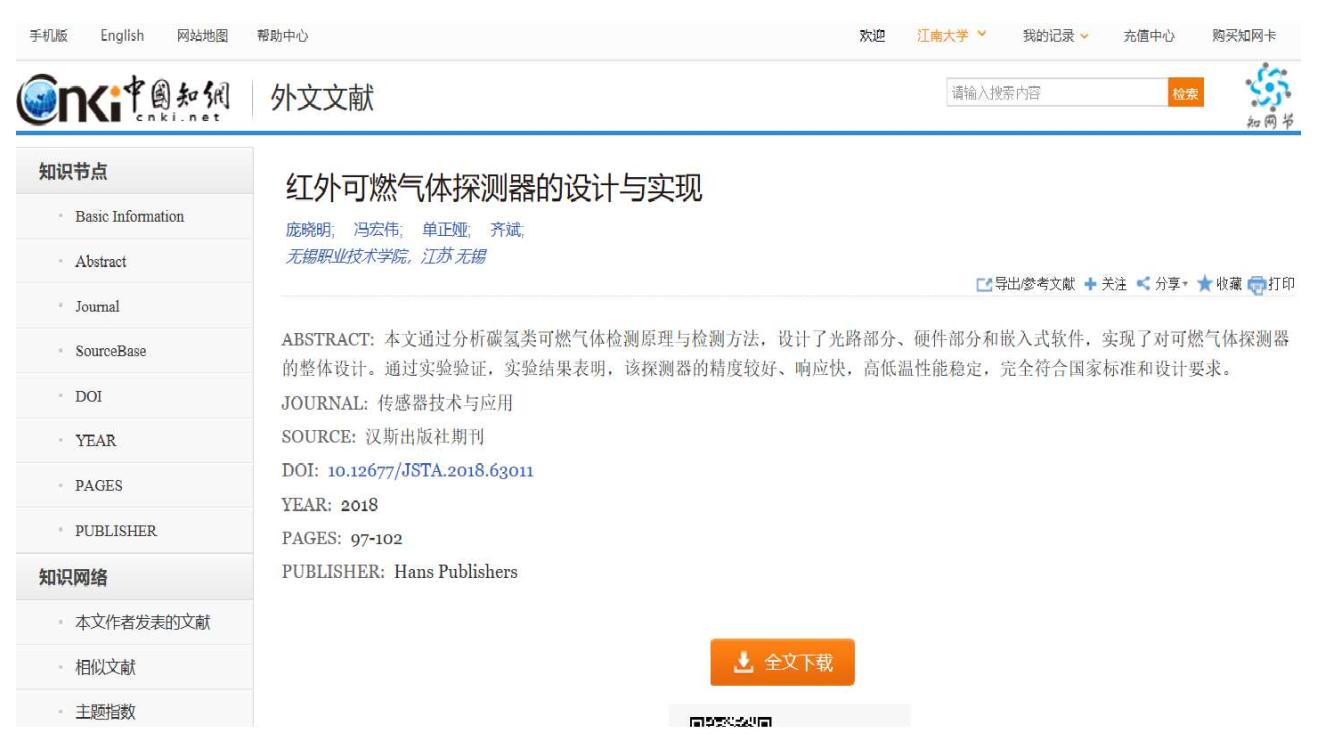Expand the 江南大学 account dropdown

point(952,36)
